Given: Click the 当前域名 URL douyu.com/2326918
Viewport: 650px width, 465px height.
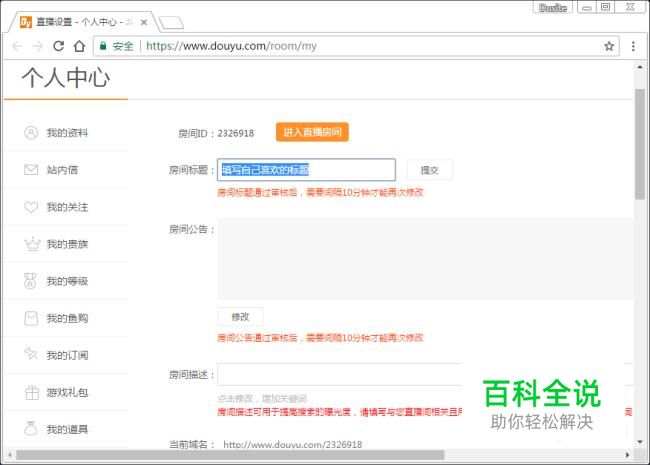Looking at the screenshot, I should tap(293, 445).
